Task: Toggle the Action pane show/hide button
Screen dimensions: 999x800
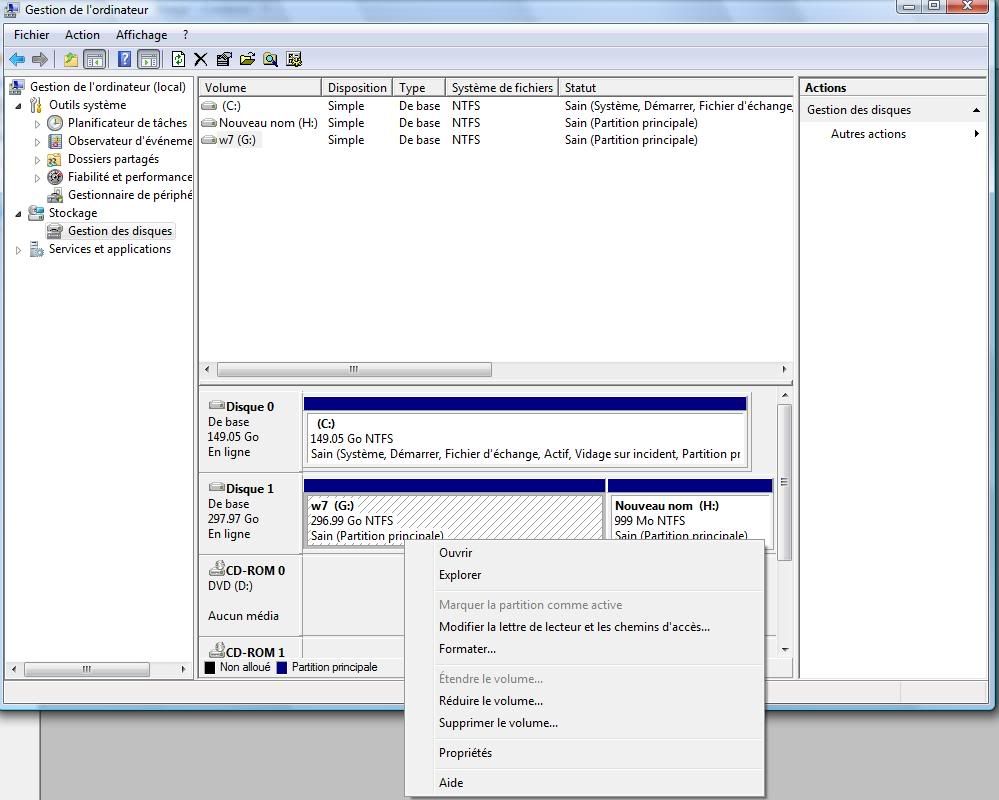Action: point(148,59)
